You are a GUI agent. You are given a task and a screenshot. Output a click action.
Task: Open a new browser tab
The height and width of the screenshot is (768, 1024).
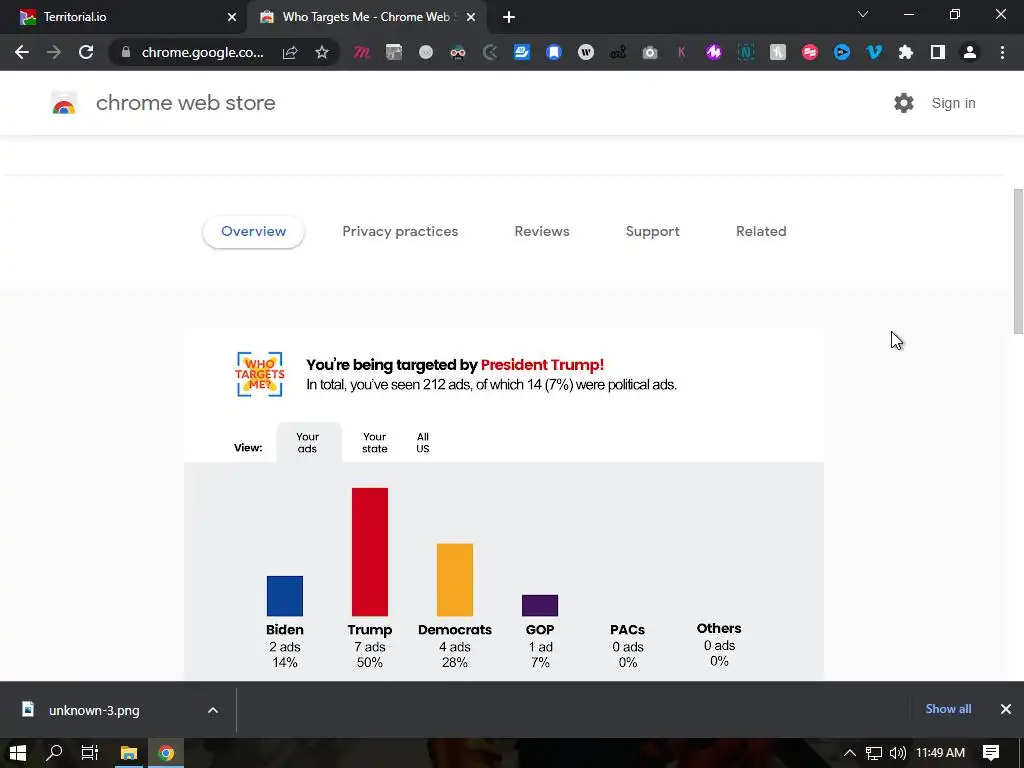tap(509, 17)
